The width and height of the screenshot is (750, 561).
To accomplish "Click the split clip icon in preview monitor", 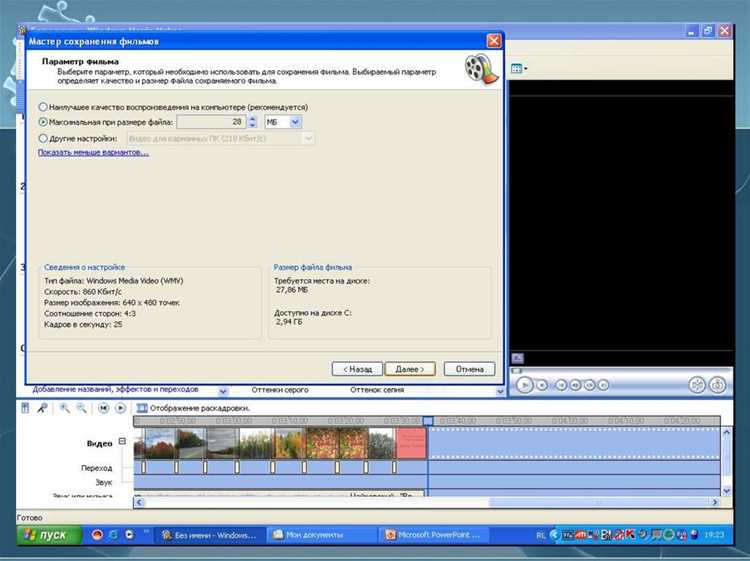I will click(x=697, y=385).
